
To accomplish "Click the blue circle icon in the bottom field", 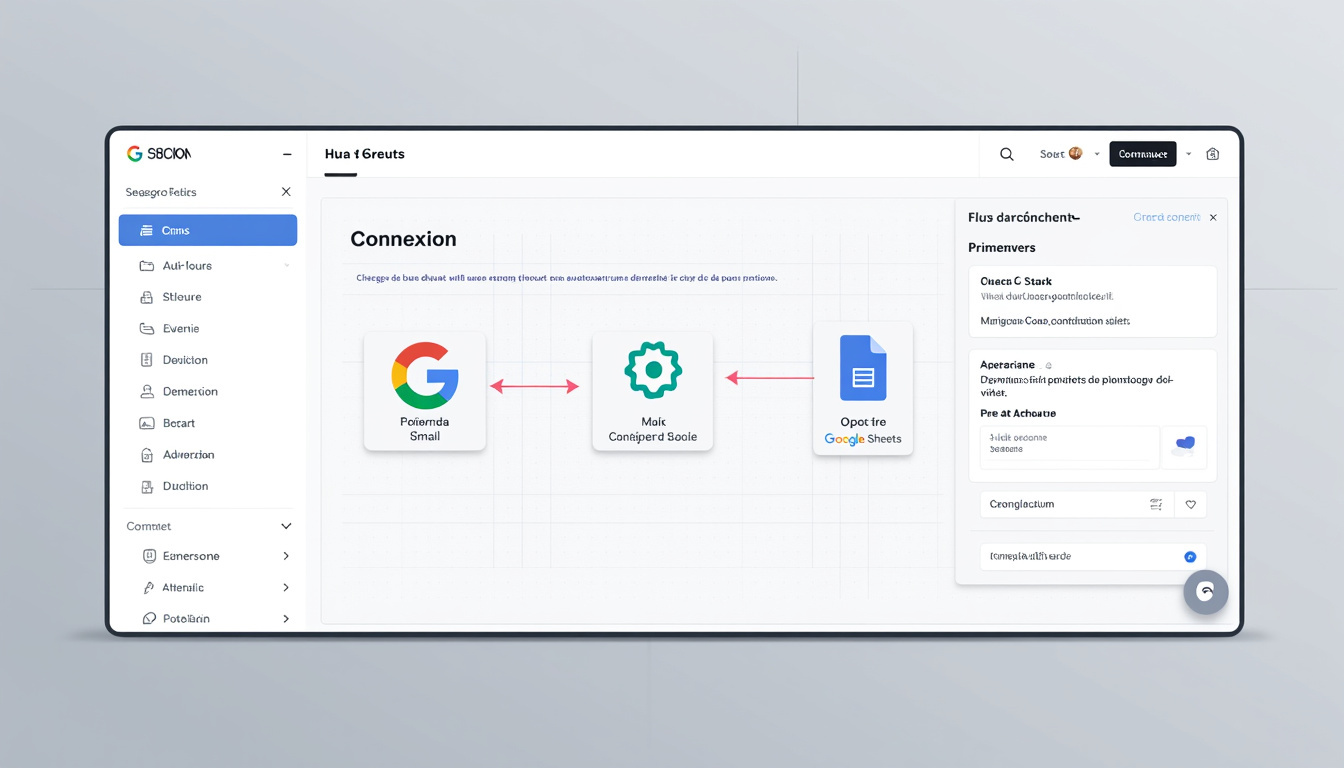I will [x=1190, y=557].
